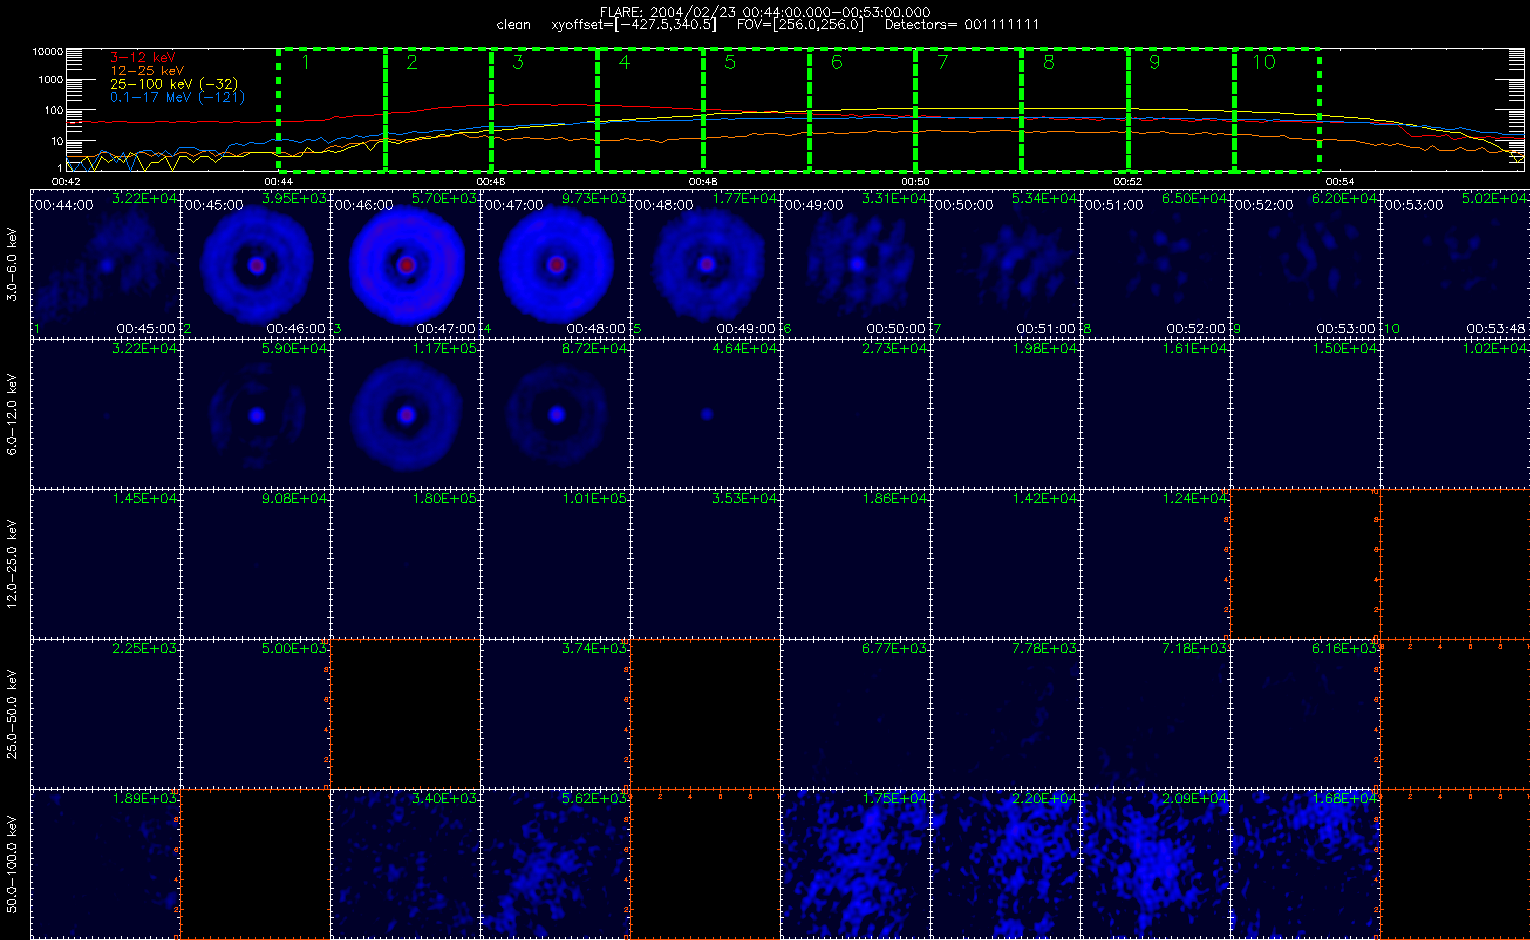Open the 50.0-100.0 keV image with peak 3.40E+03
This screenshot has height=940, width=1530.
pyautogui.click(x=406, y=864)
